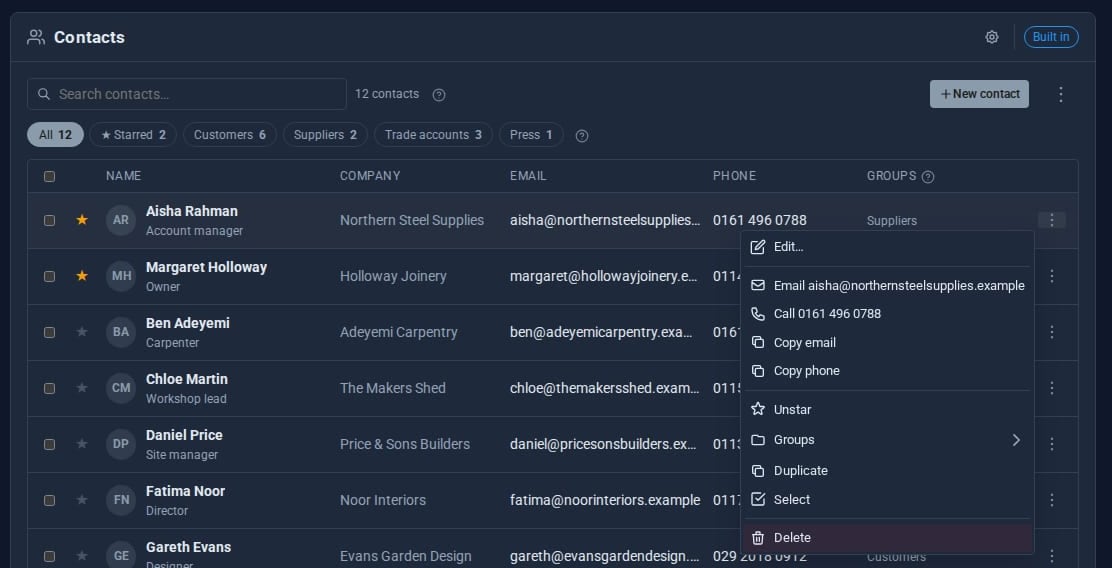1112x568 pixels.
Task: Click the CM avatar of Chloe Martin
Action: click(x=121, y=388)
